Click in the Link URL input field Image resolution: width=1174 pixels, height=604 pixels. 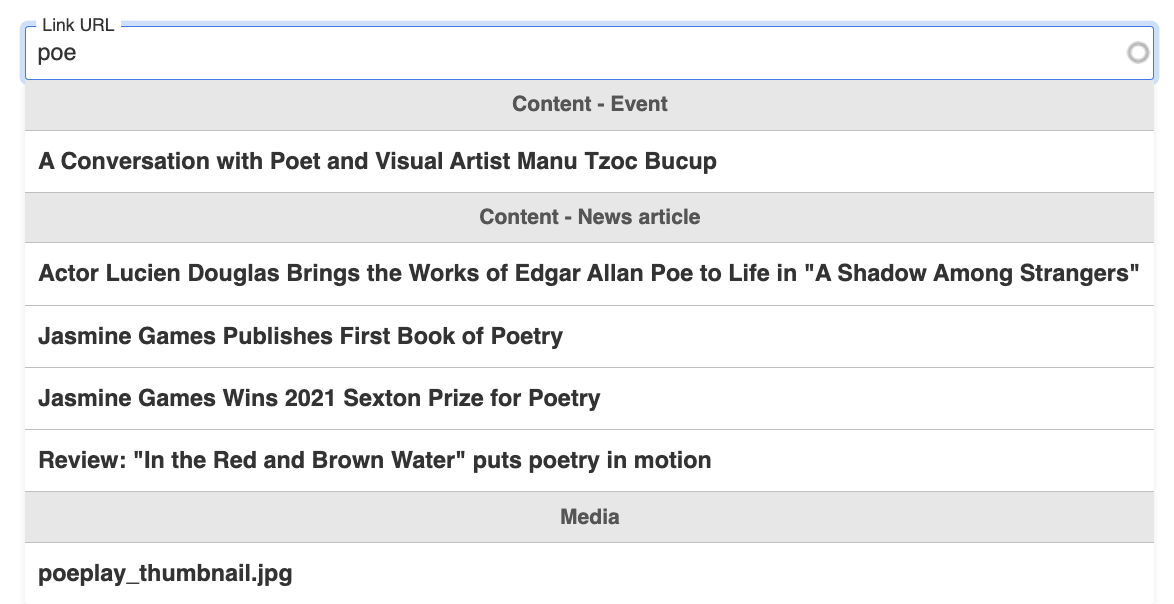pyautogui.click(x=400, y=53)
